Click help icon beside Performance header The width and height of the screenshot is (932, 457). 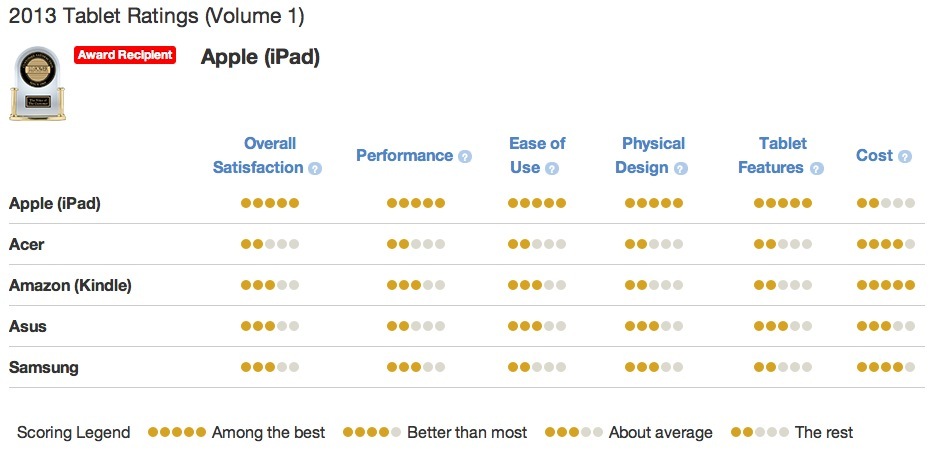pos(464,157)
